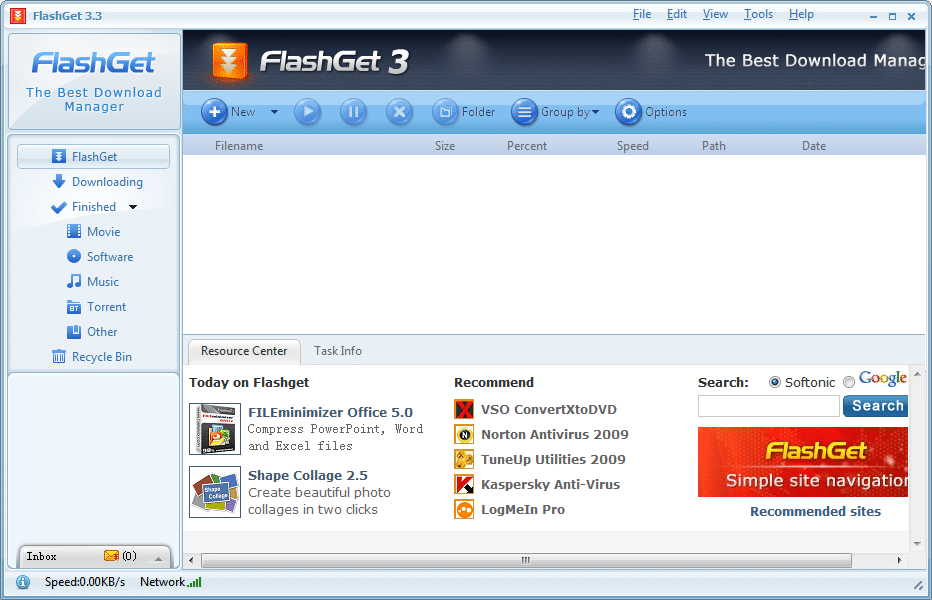Open the Help menu
Image resolution: width=932 pixels, height=600 pixels.
[x=801, y=14]
